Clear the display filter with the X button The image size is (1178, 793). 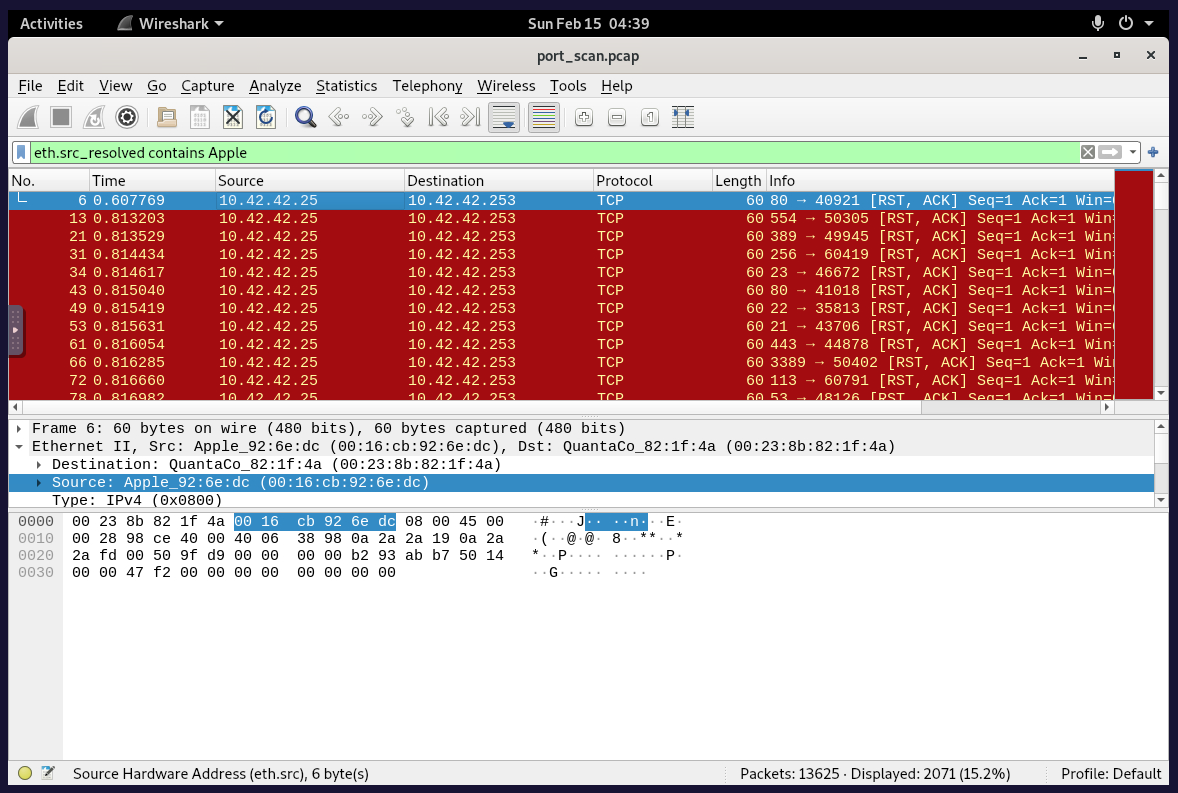click(x=1087, y=153)
